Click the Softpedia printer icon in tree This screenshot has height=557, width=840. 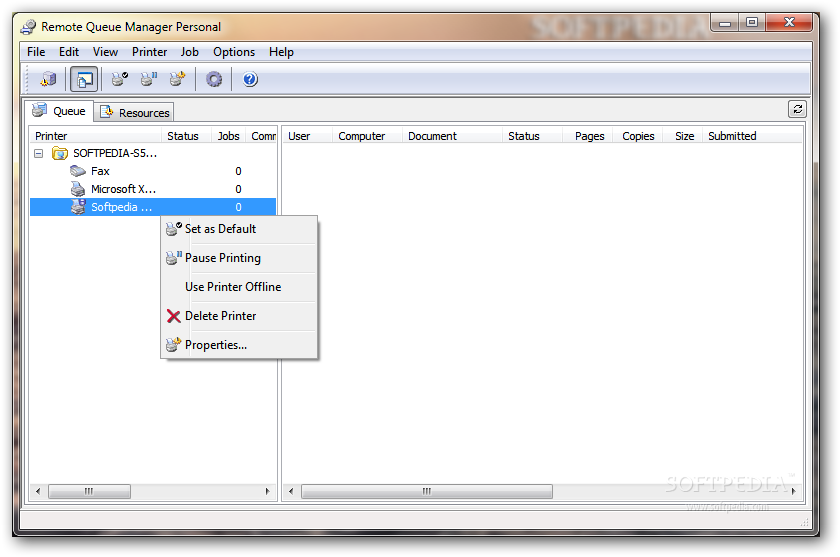point(78,207)
